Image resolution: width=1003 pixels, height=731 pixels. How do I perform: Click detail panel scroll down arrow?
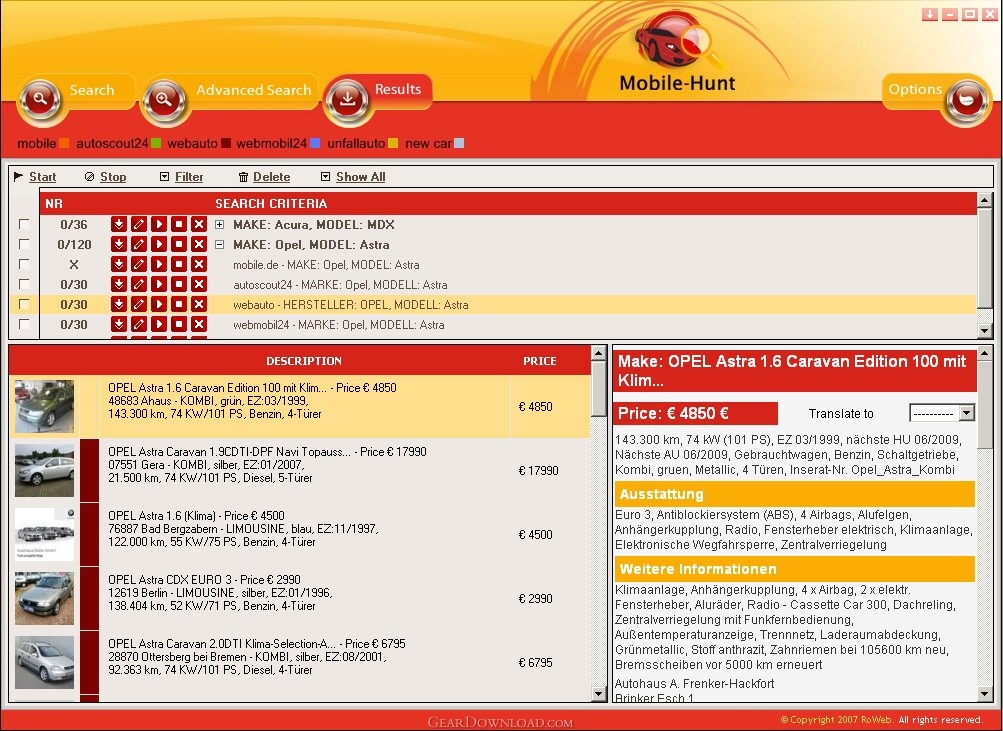click(985, 694)
